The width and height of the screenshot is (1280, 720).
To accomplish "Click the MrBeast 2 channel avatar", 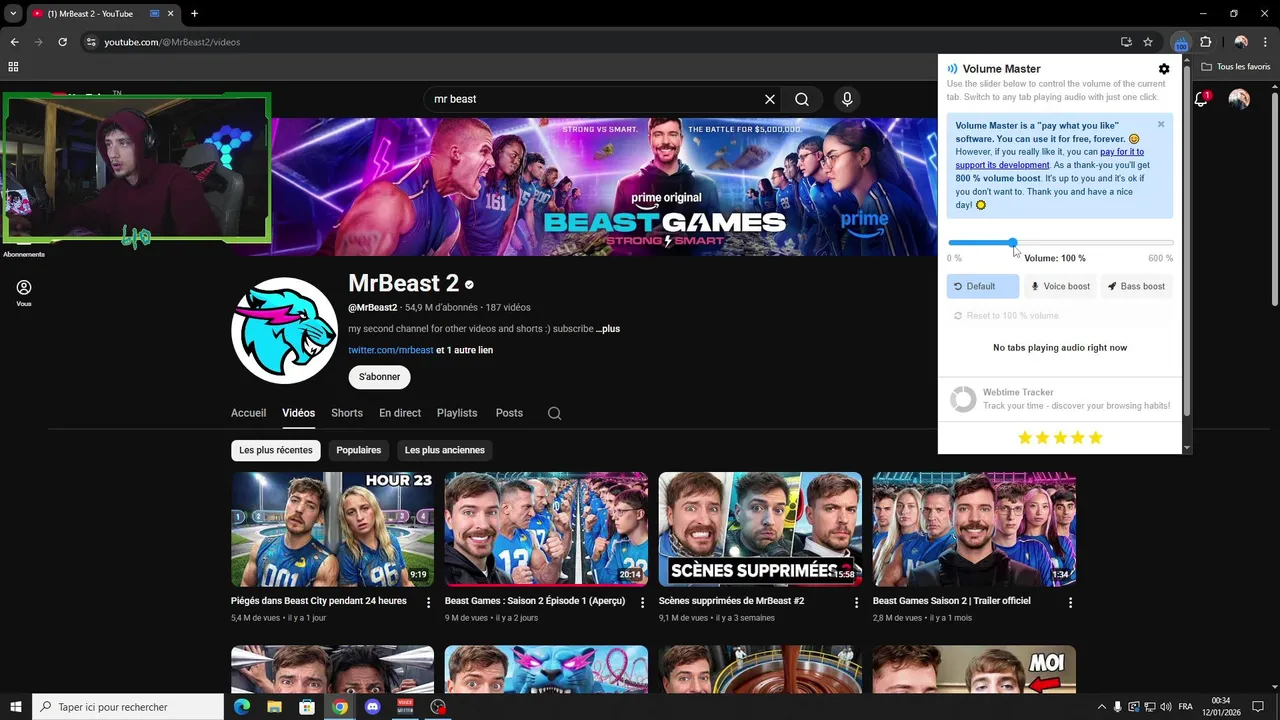I will pos(284,331).
